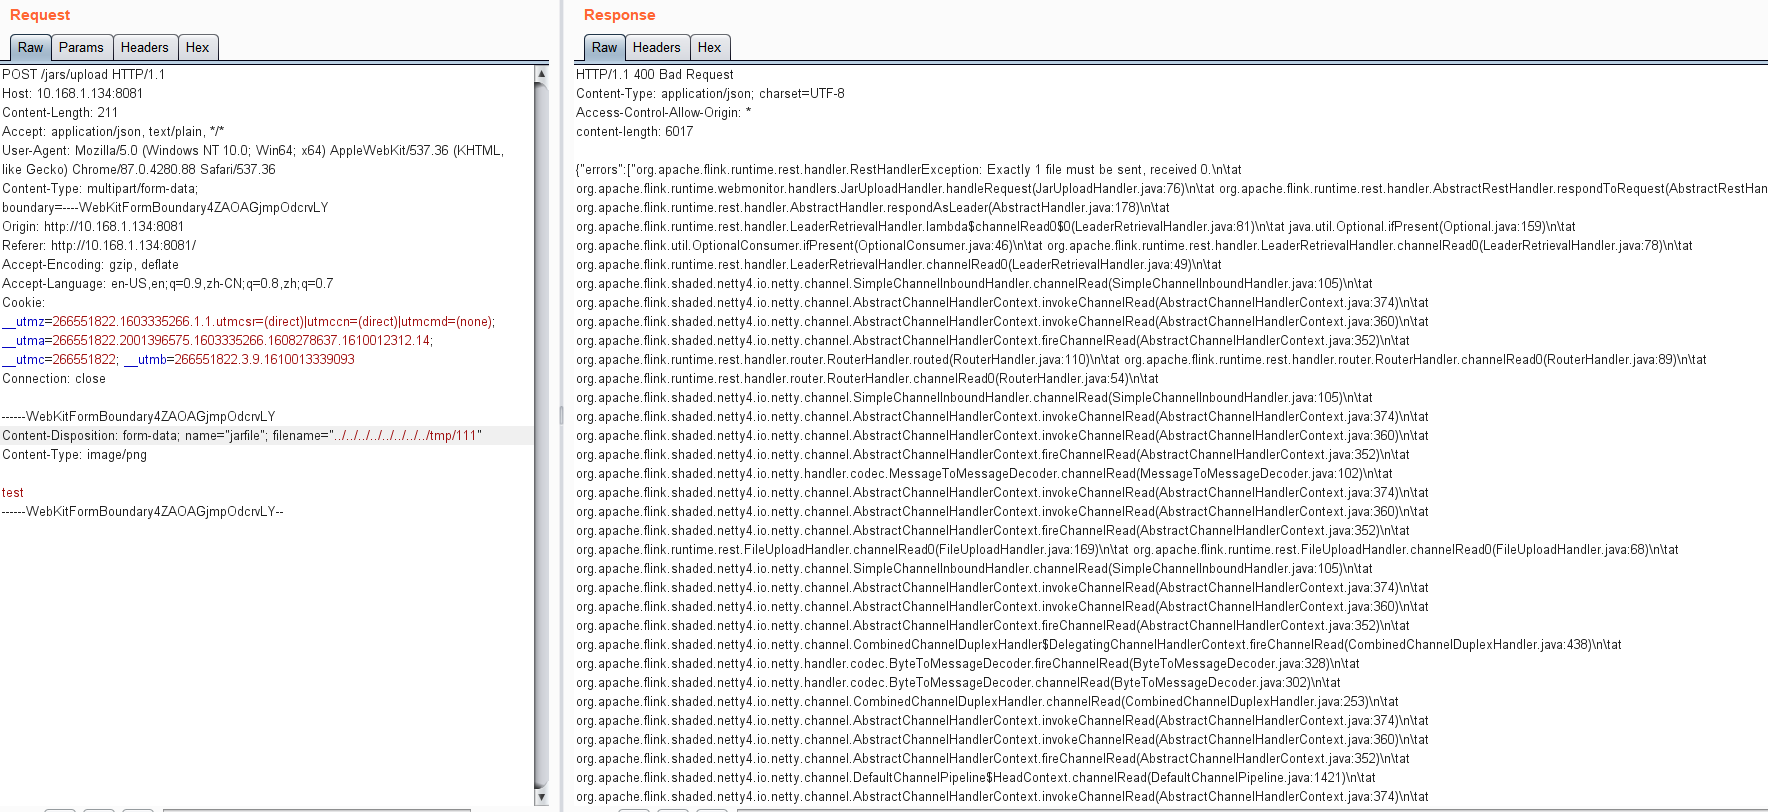Select the Request panel's Raw tab
The image size is (1768, 812).
click(x=30, y=47)
